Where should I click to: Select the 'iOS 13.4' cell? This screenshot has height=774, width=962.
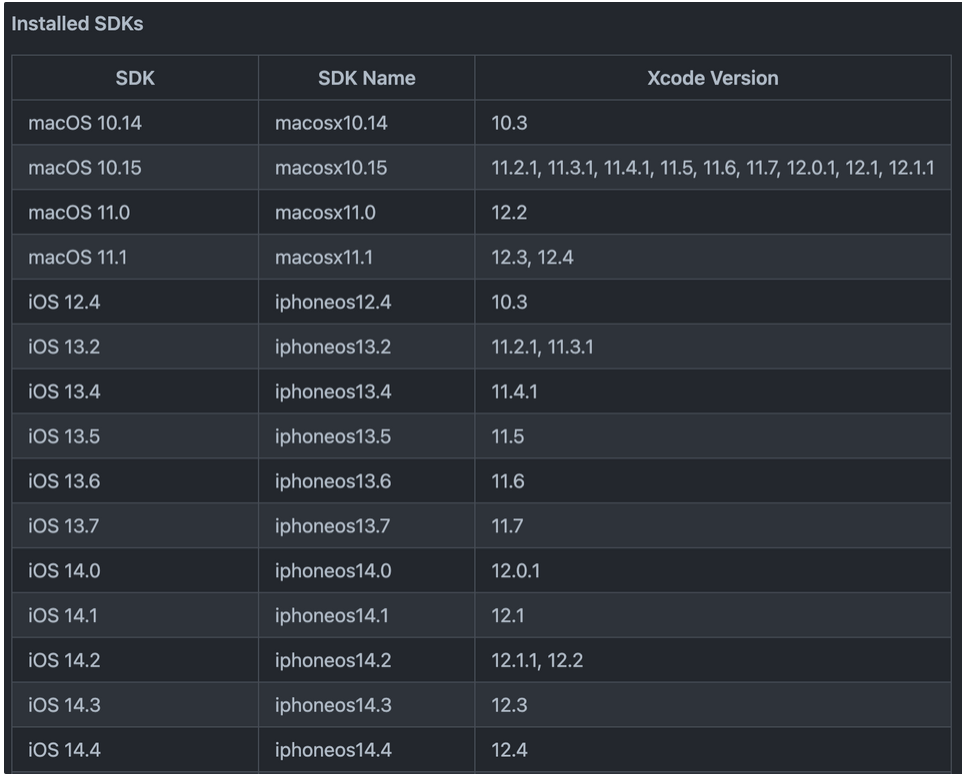(x=135, y=391)
